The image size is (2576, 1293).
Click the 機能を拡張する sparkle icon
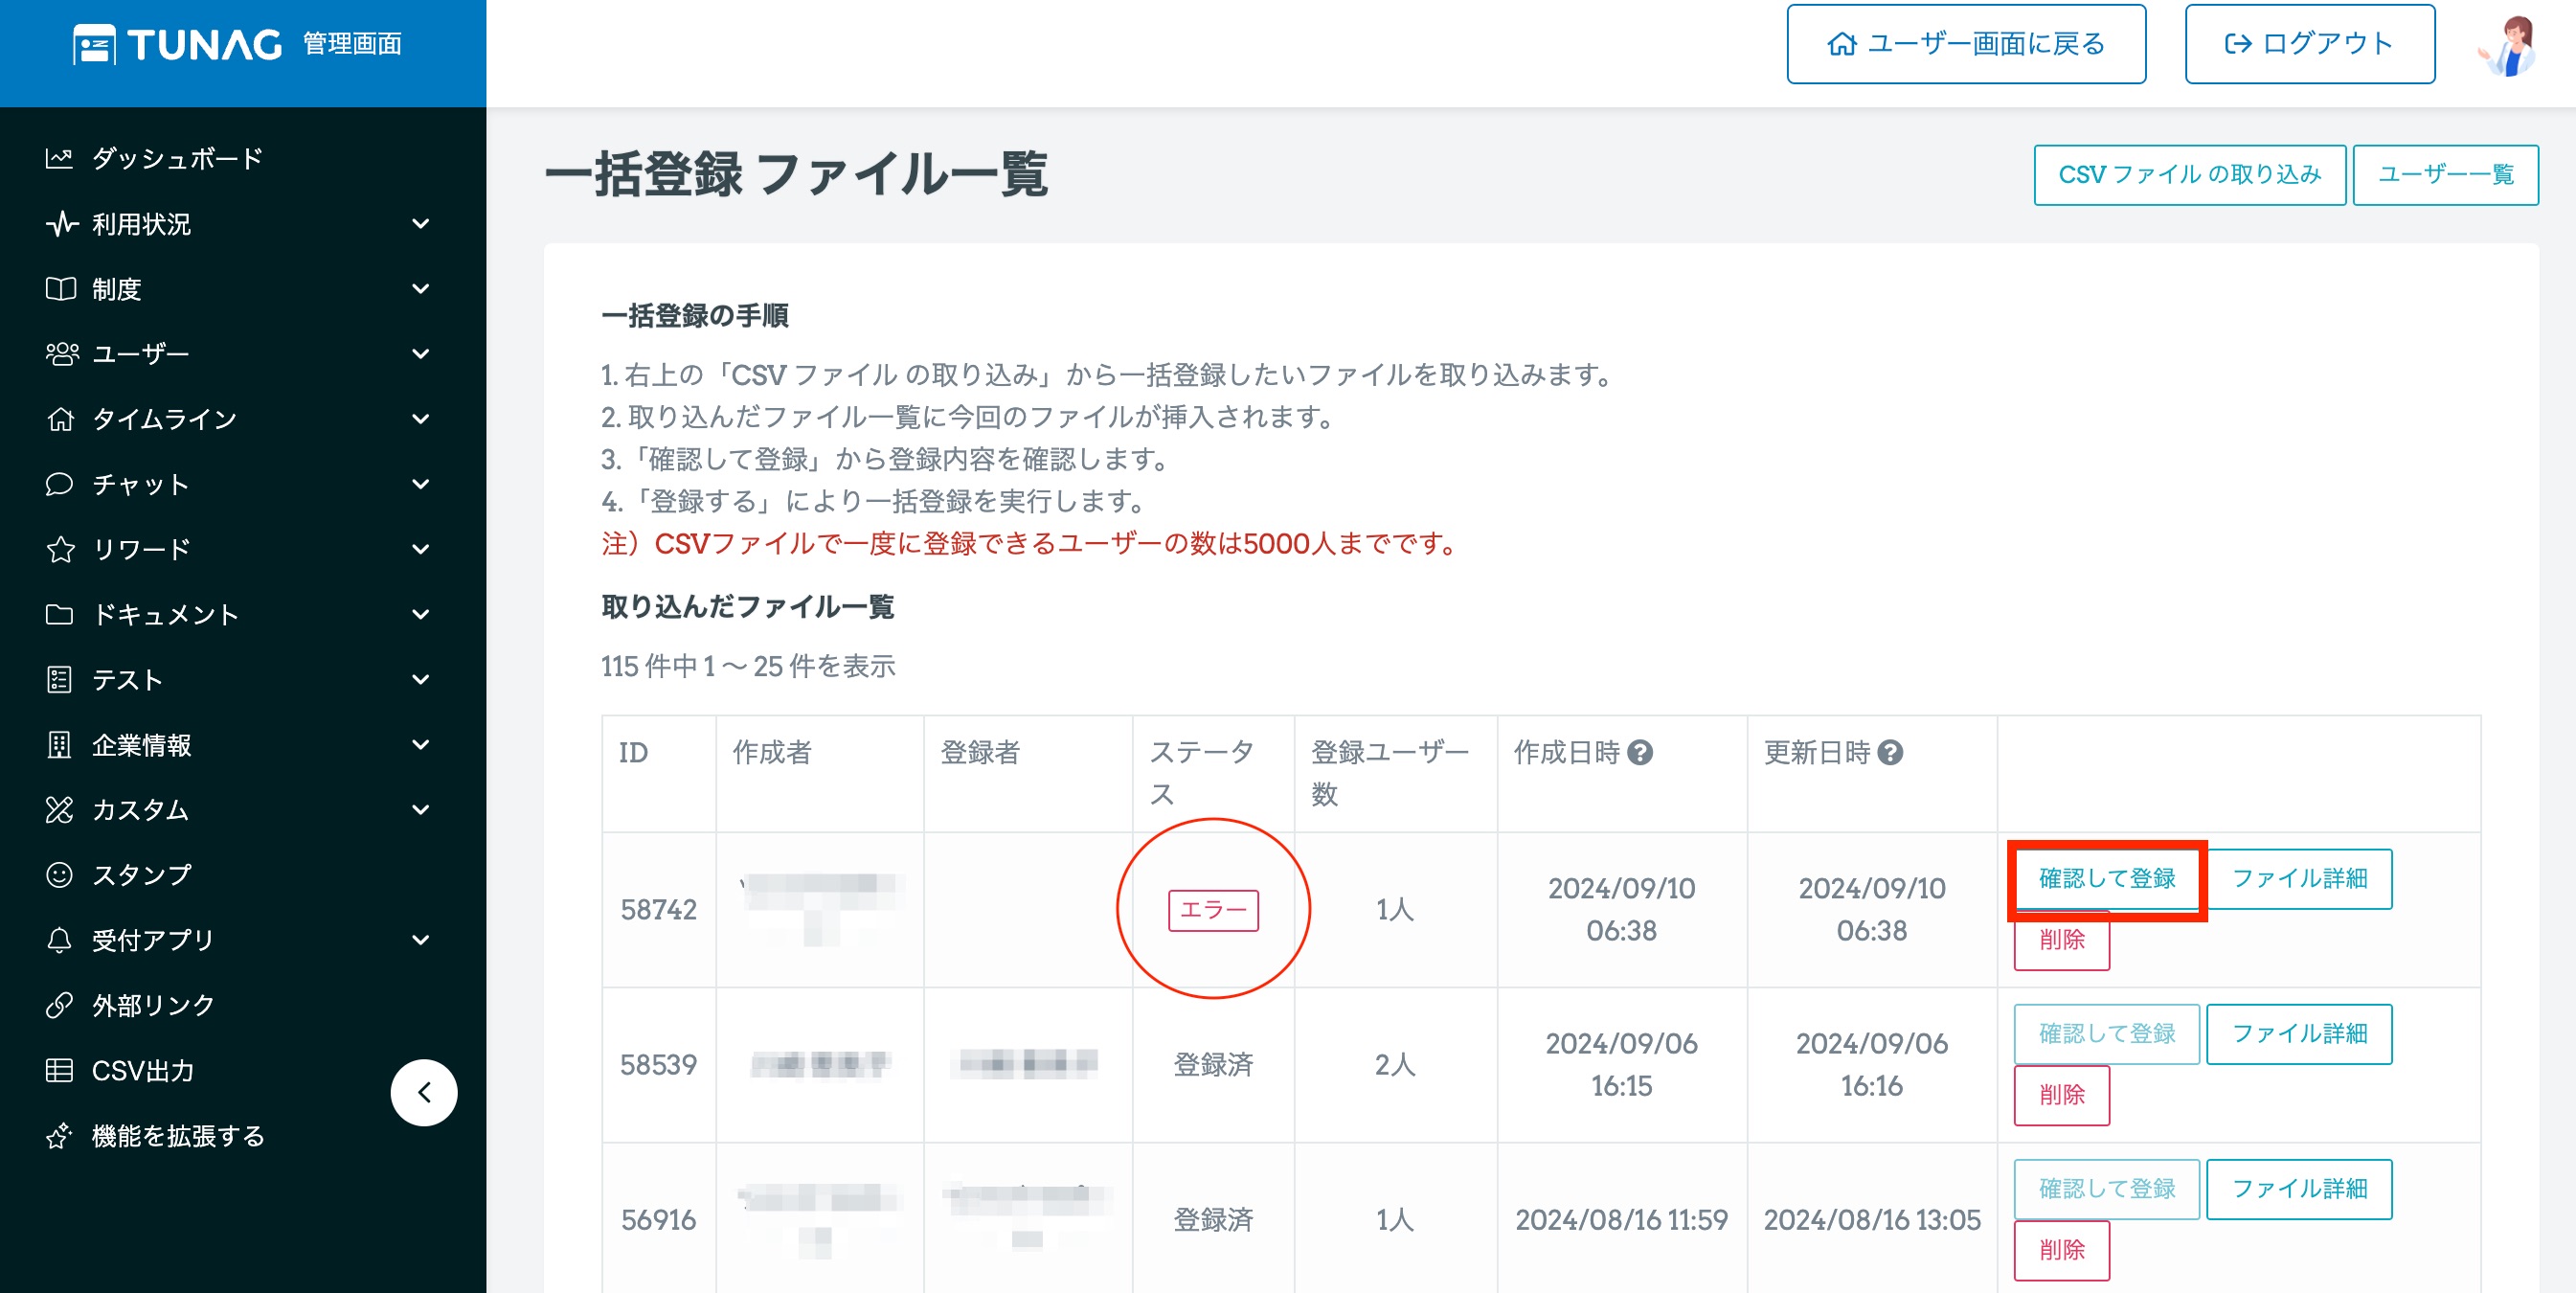click(59, 1135)
